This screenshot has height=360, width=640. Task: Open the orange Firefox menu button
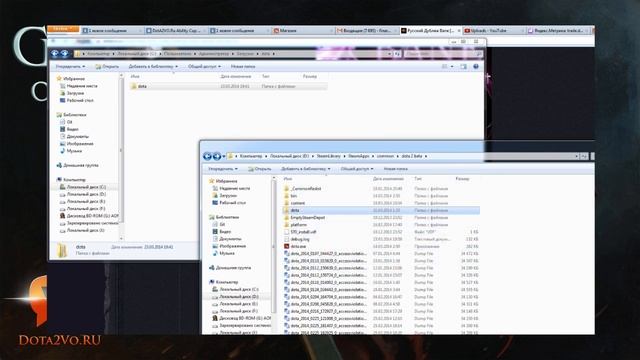(63, 29)
